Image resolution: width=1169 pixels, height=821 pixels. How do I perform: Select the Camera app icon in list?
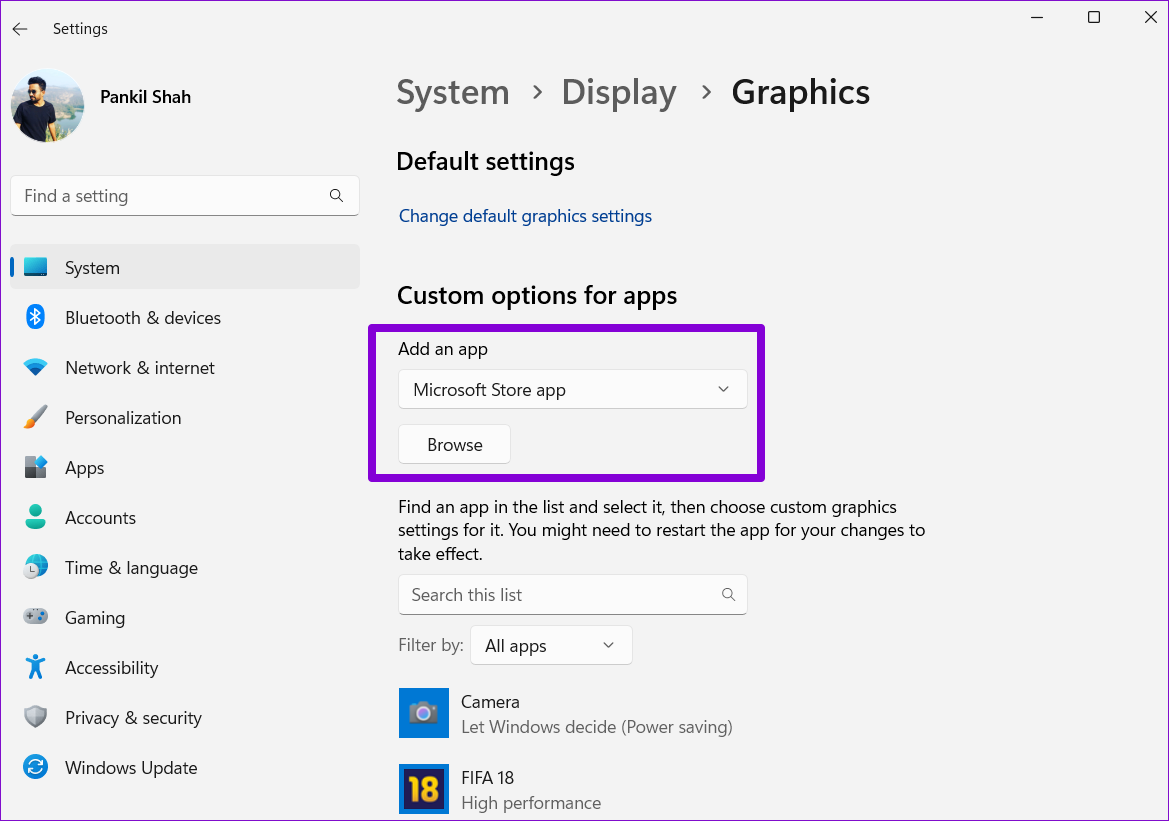pos(424,713)
